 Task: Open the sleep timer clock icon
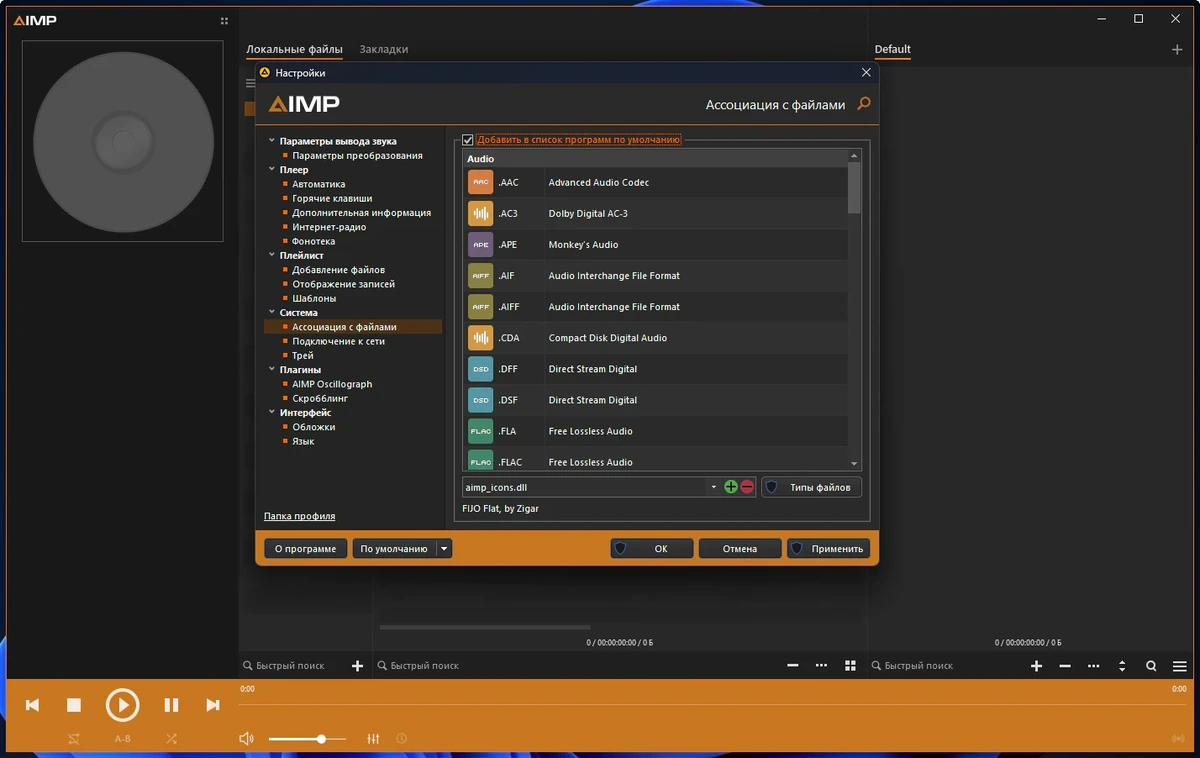[402, 739]
